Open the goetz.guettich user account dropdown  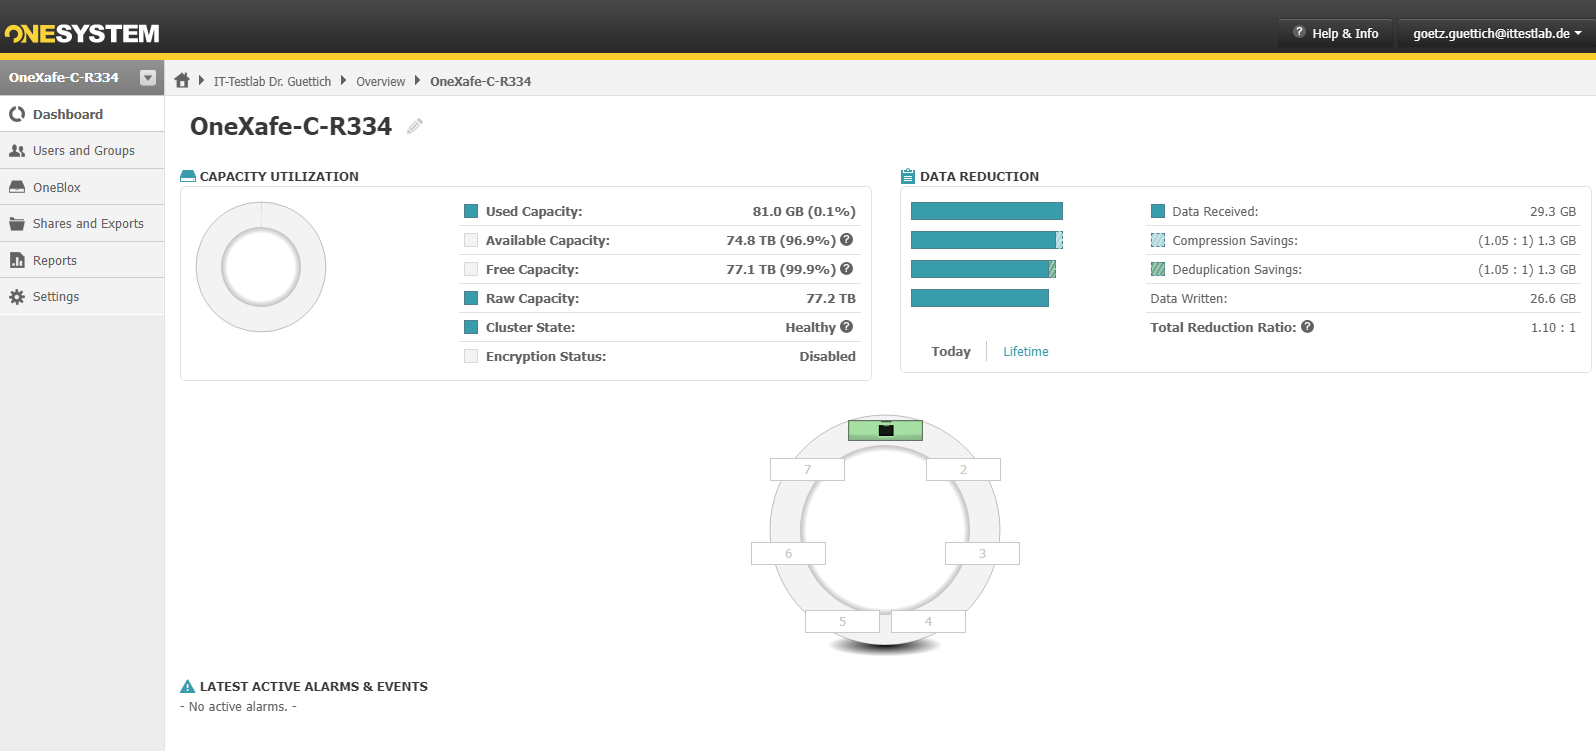click(1496, 33)
